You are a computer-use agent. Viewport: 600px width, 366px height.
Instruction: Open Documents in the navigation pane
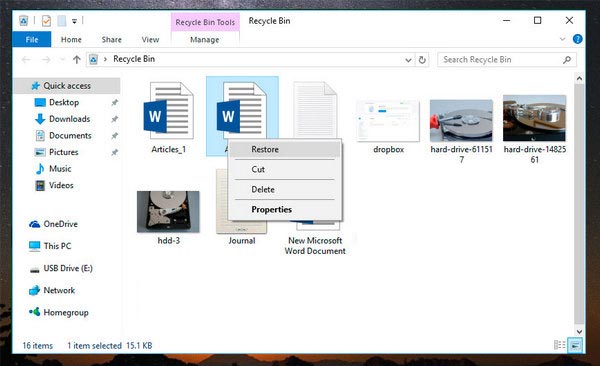coord(70,136)
